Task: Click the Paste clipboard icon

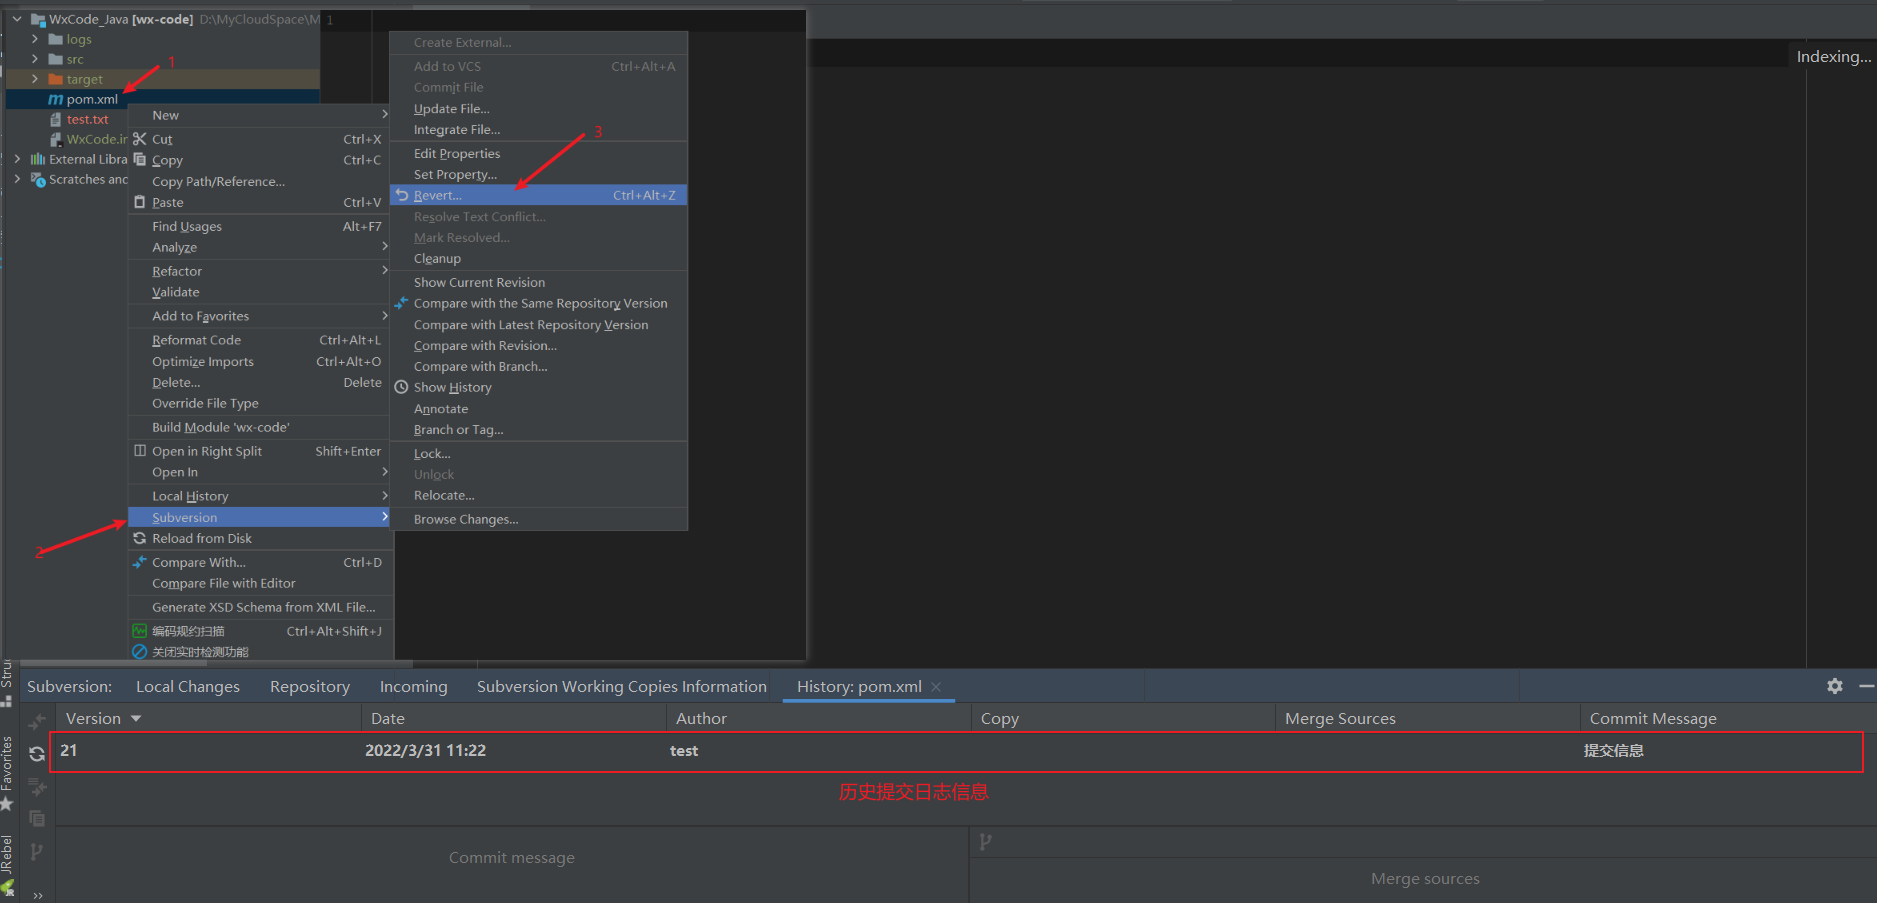Action: coord(140,202)
